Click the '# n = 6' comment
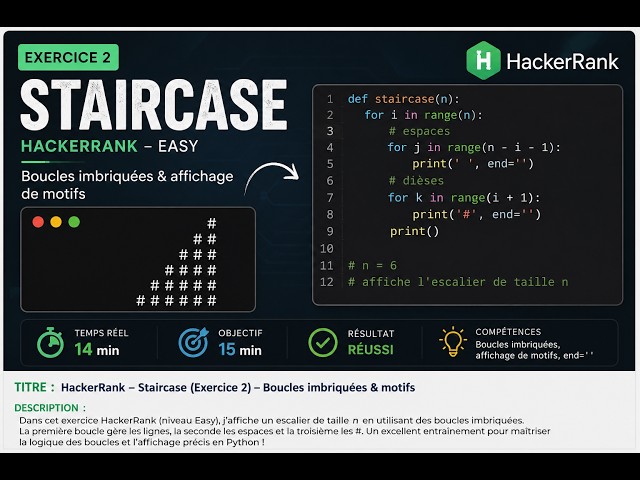 (x=372, y=266)
